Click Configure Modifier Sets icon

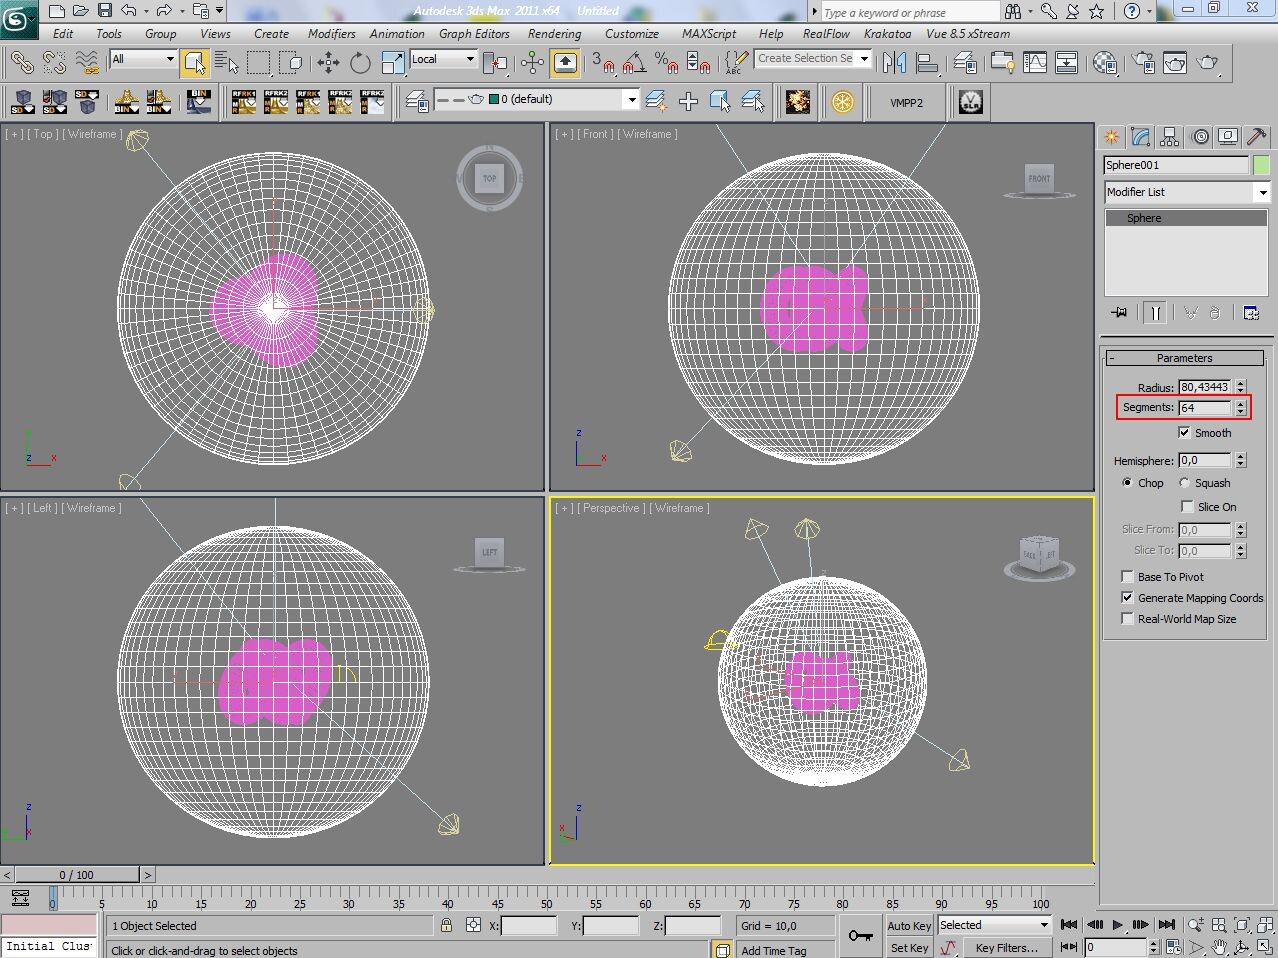pyautogui.click(x=1251, y=313)
